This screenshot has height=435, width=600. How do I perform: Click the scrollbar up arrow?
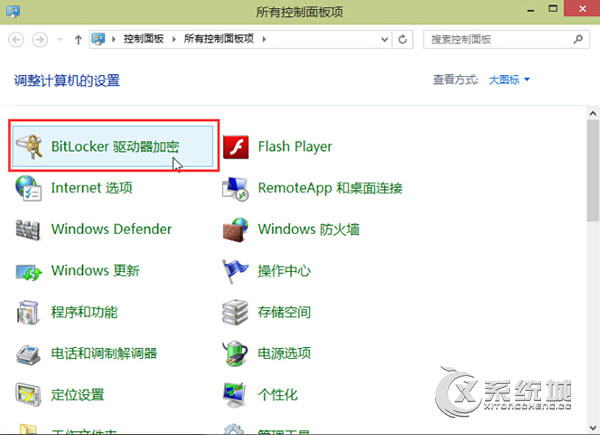pos(593,114)
